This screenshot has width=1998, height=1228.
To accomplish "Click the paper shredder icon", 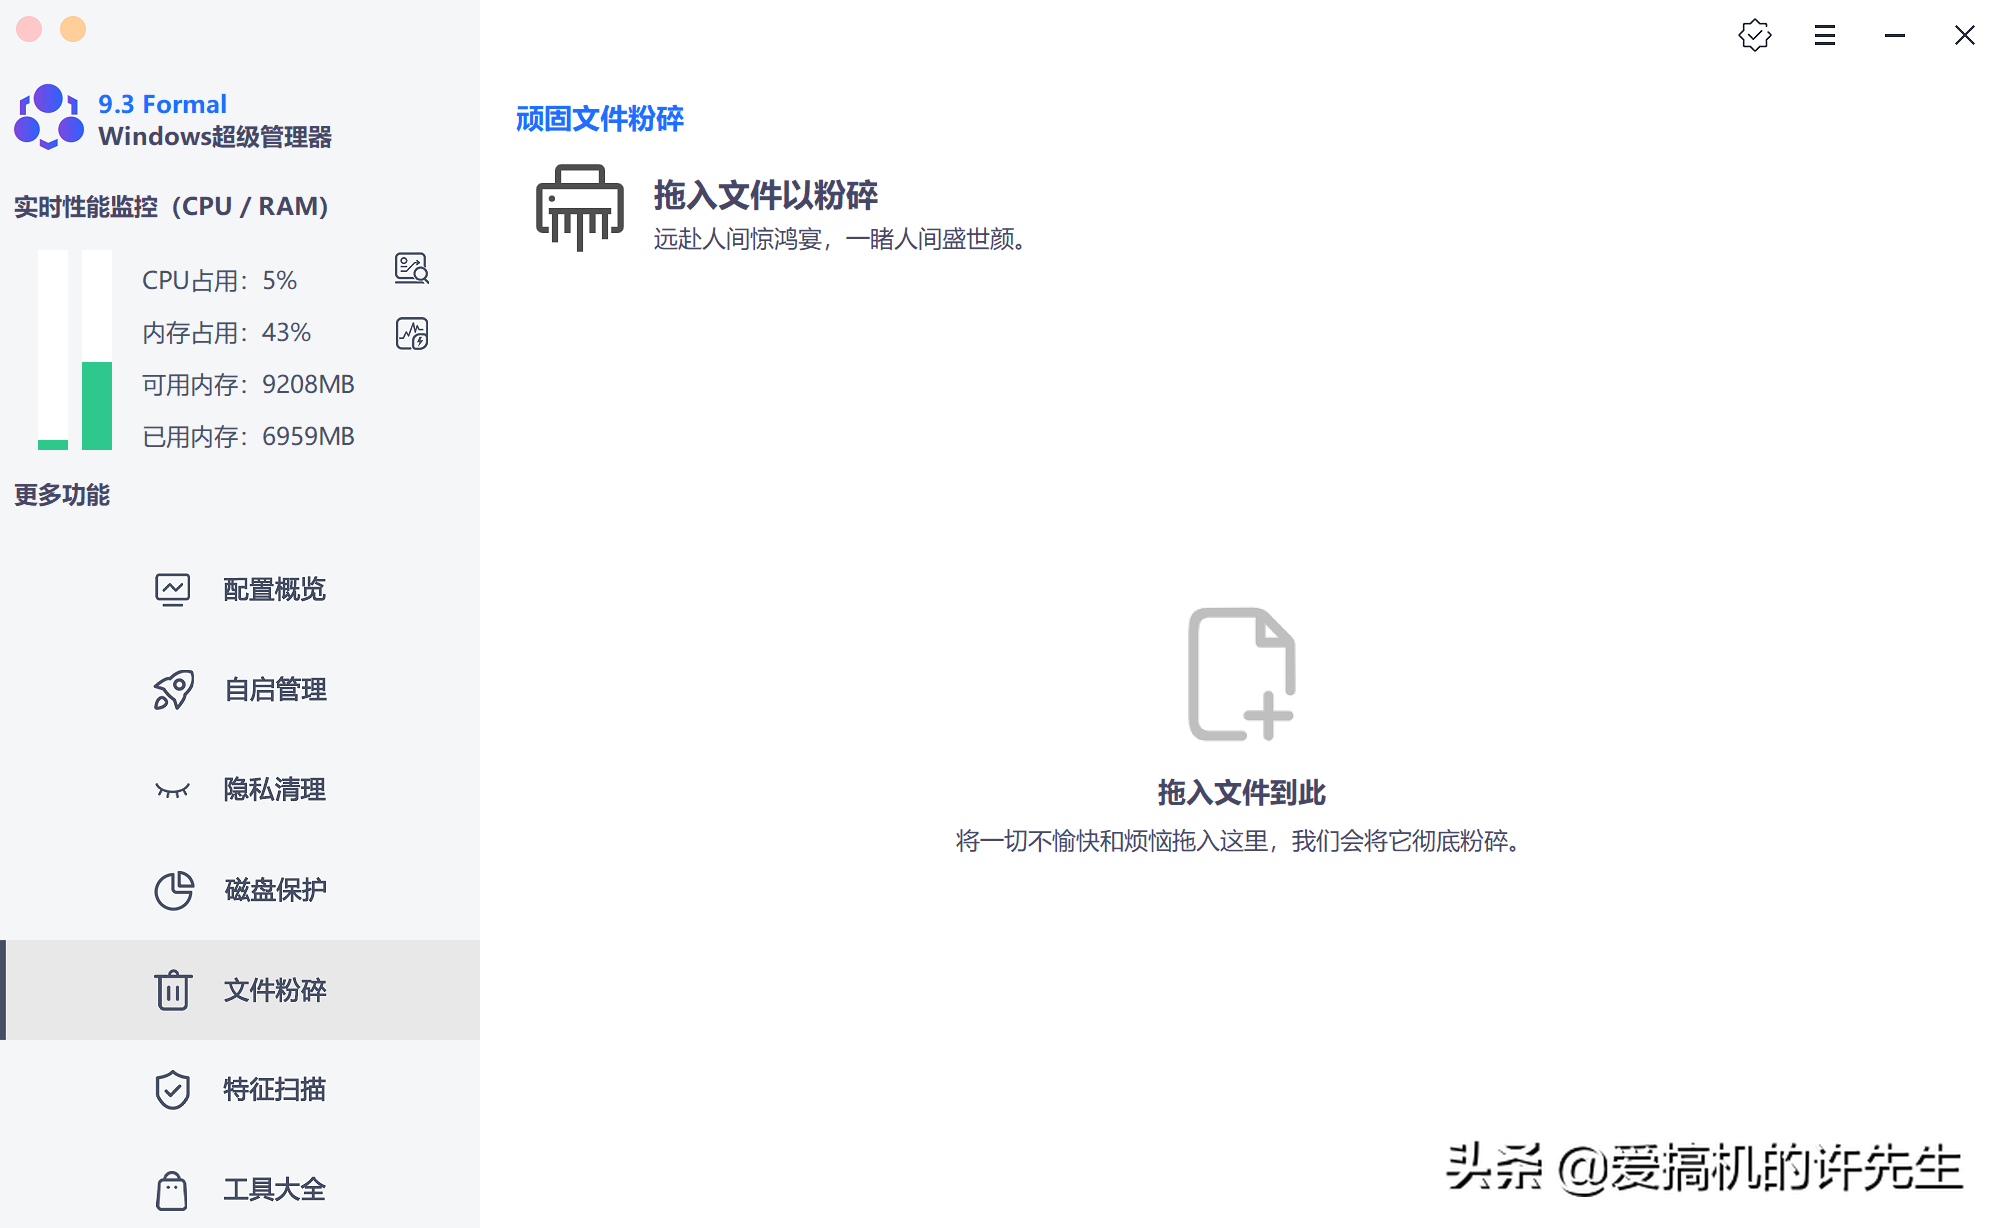I will coord(579,207).
